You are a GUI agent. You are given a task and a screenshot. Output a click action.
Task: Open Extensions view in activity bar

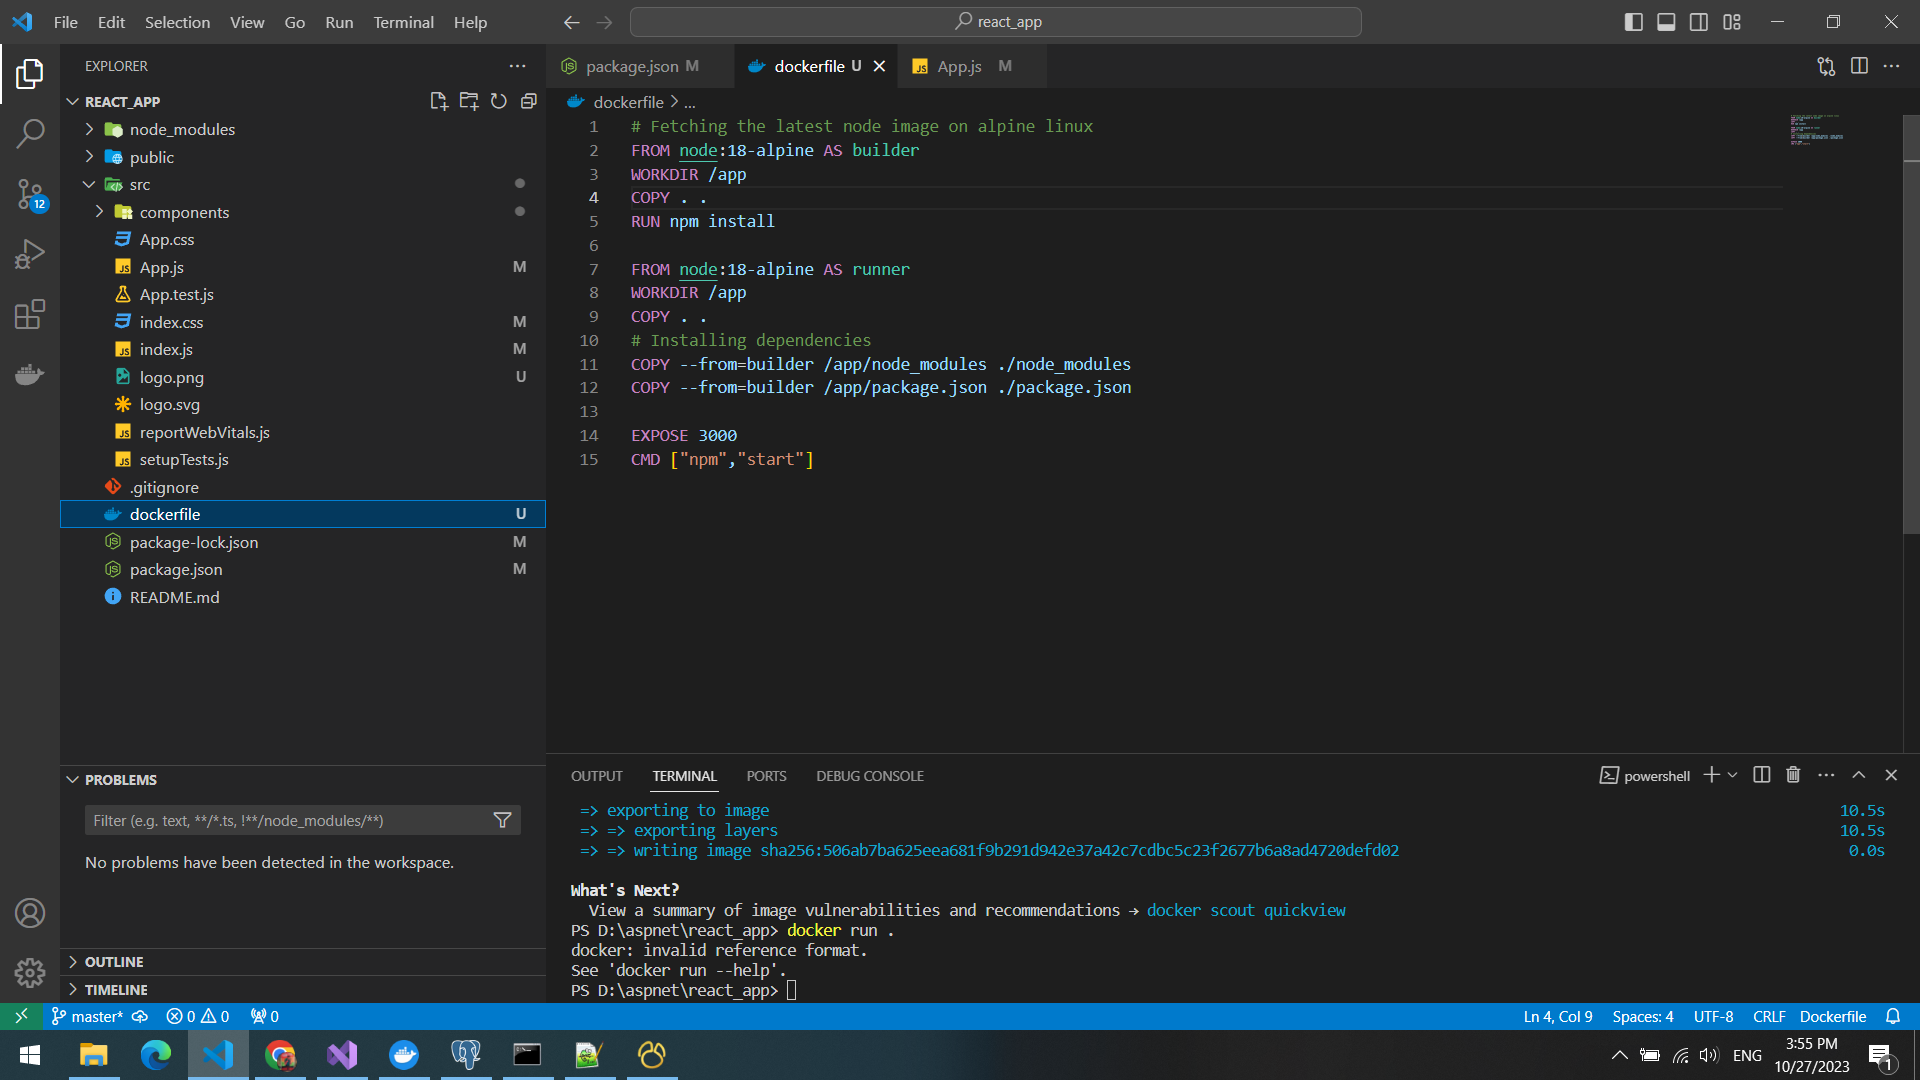(x=30, y=314)
